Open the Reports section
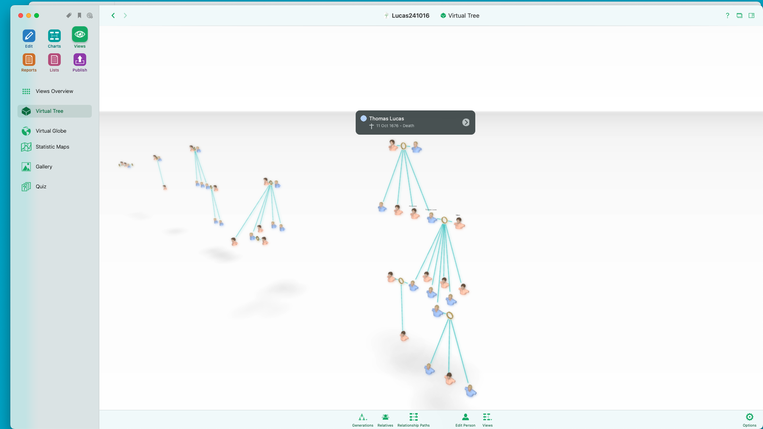The image size is (763, 429). point(29,62)
